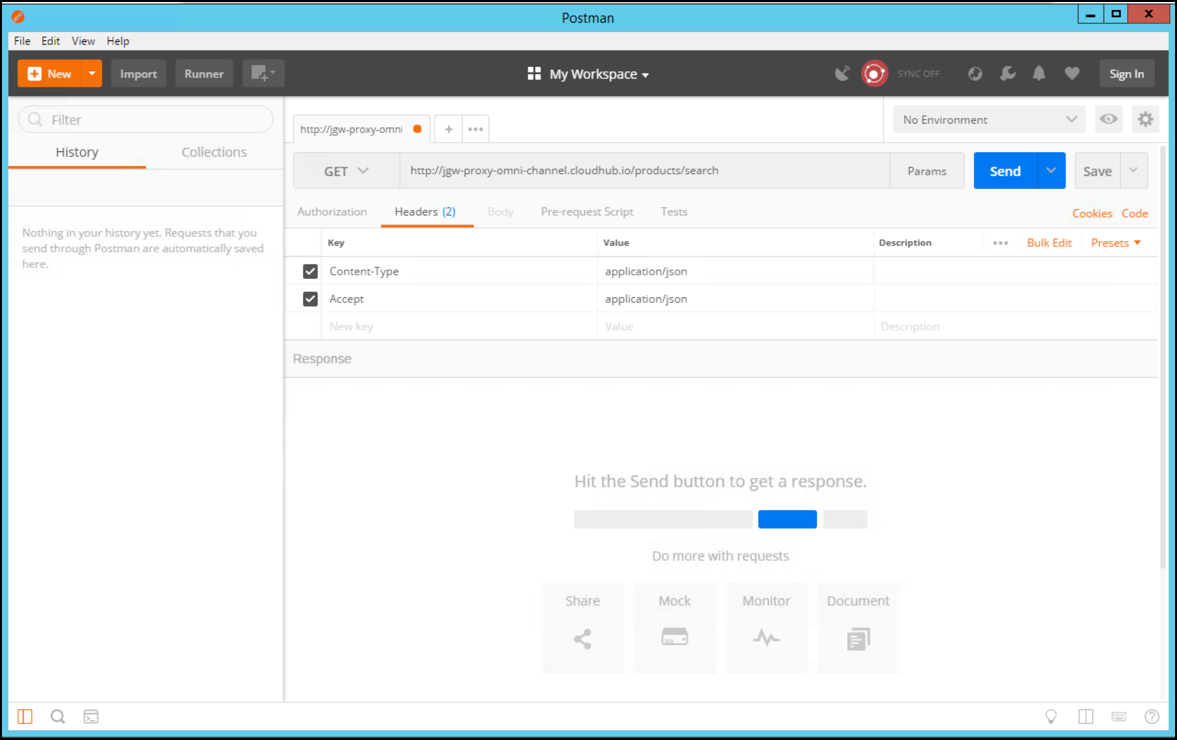Viewport: 1177px width, 740px height.
Task: Click the Bulk Edit link
Action: [1049, 243]
